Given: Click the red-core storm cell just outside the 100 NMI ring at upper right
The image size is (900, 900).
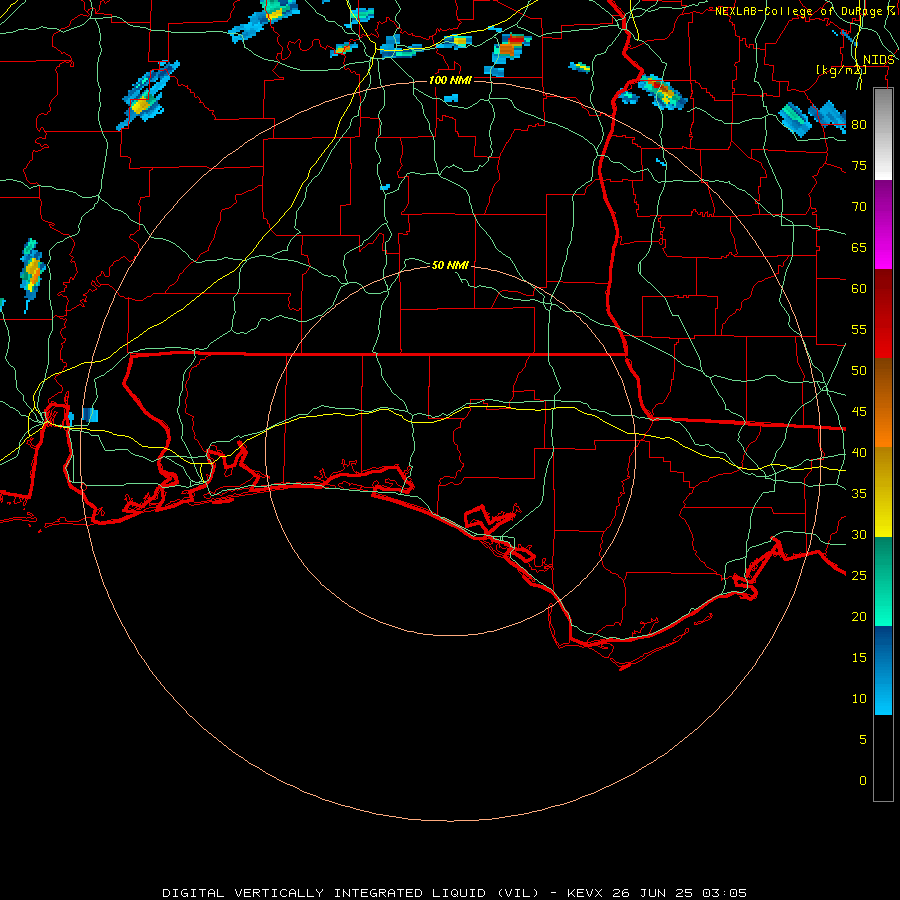Looking at the screenshot, I should [x=662, y=92].
